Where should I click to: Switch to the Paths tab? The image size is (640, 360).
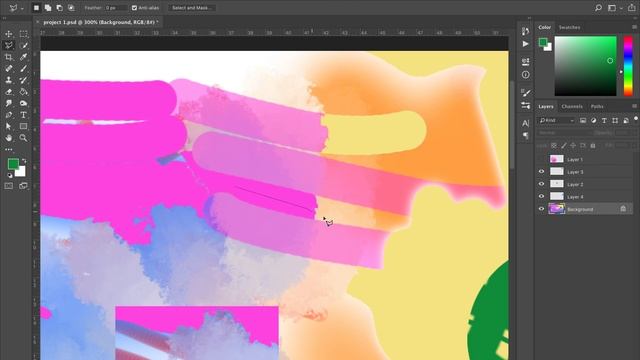[x=597, y=107]
